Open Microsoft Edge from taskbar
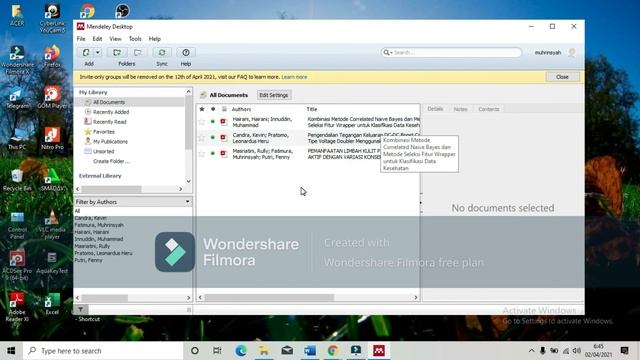This screenshot has height=360, width=640. [x=241, y=351]
